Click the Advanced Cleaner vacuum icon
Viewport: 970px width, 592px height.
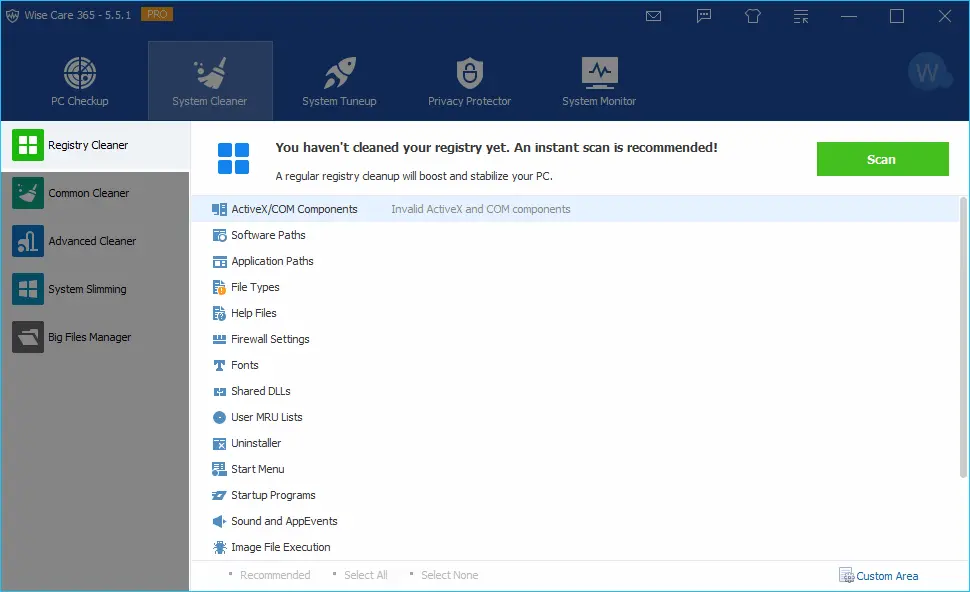click(x=28, y=241)
